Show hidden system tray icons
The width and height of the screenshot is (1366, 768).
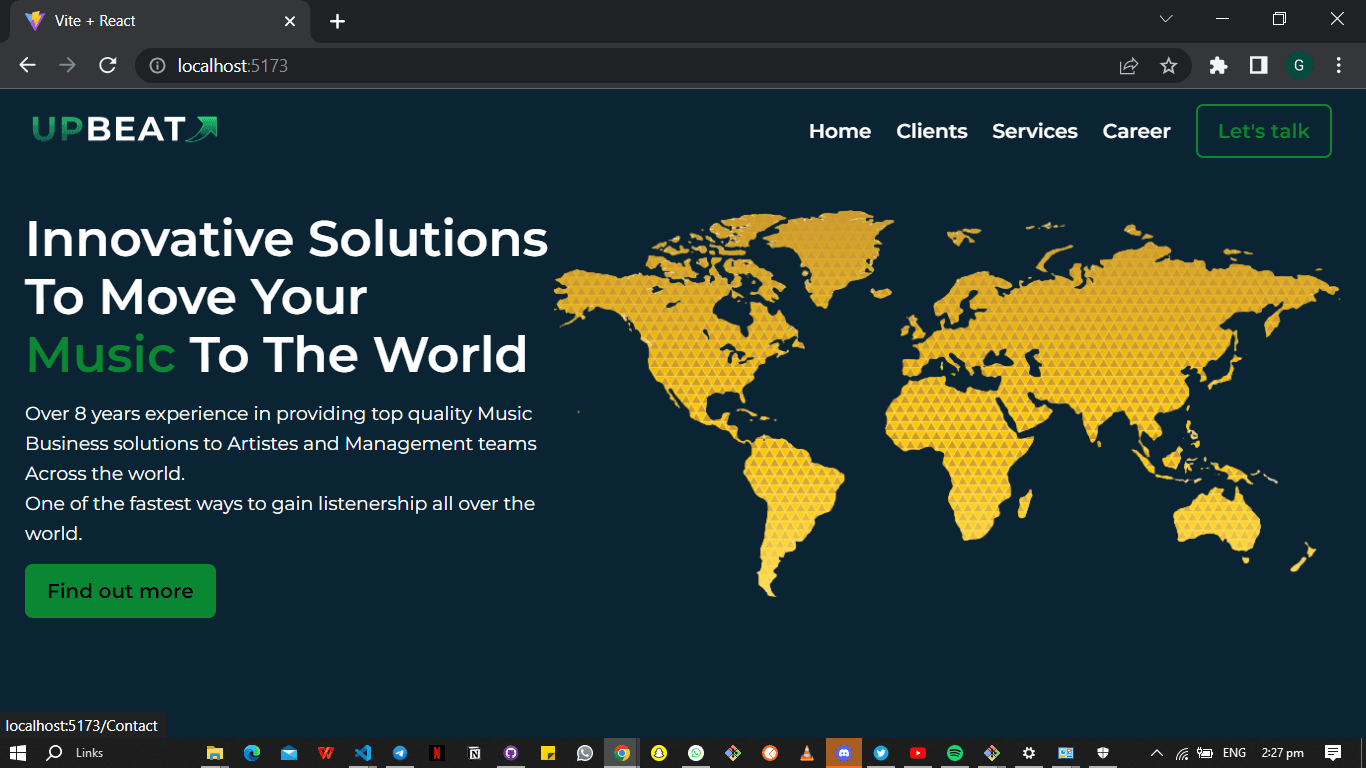(x=1157, y=753)
